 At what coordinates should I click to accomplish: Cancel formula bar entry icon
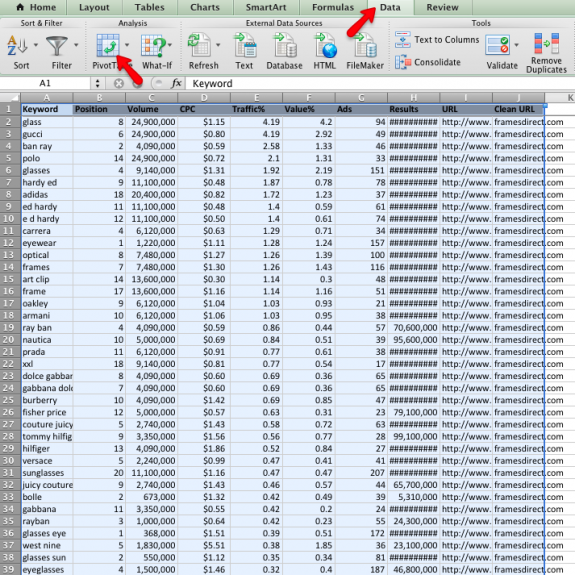coord(118,84)
